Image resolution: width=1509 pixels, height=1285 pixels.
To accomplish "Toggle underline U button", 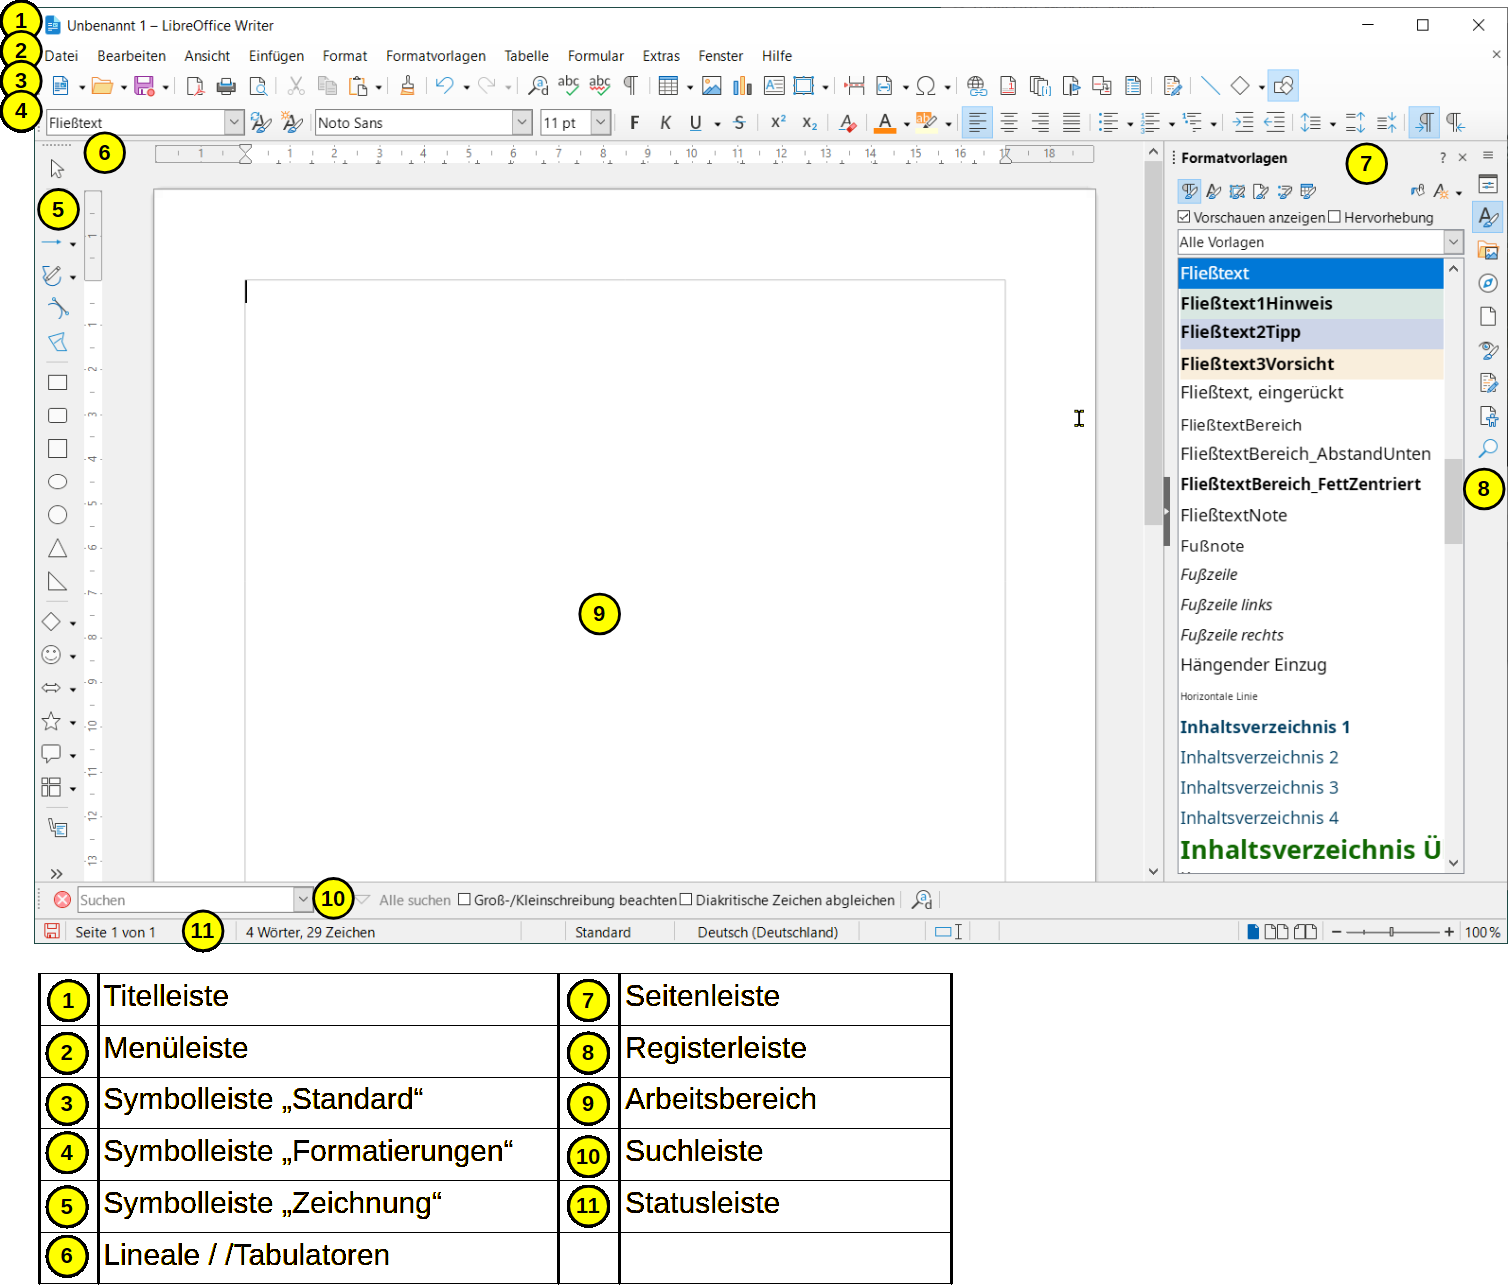I will 696,123.
